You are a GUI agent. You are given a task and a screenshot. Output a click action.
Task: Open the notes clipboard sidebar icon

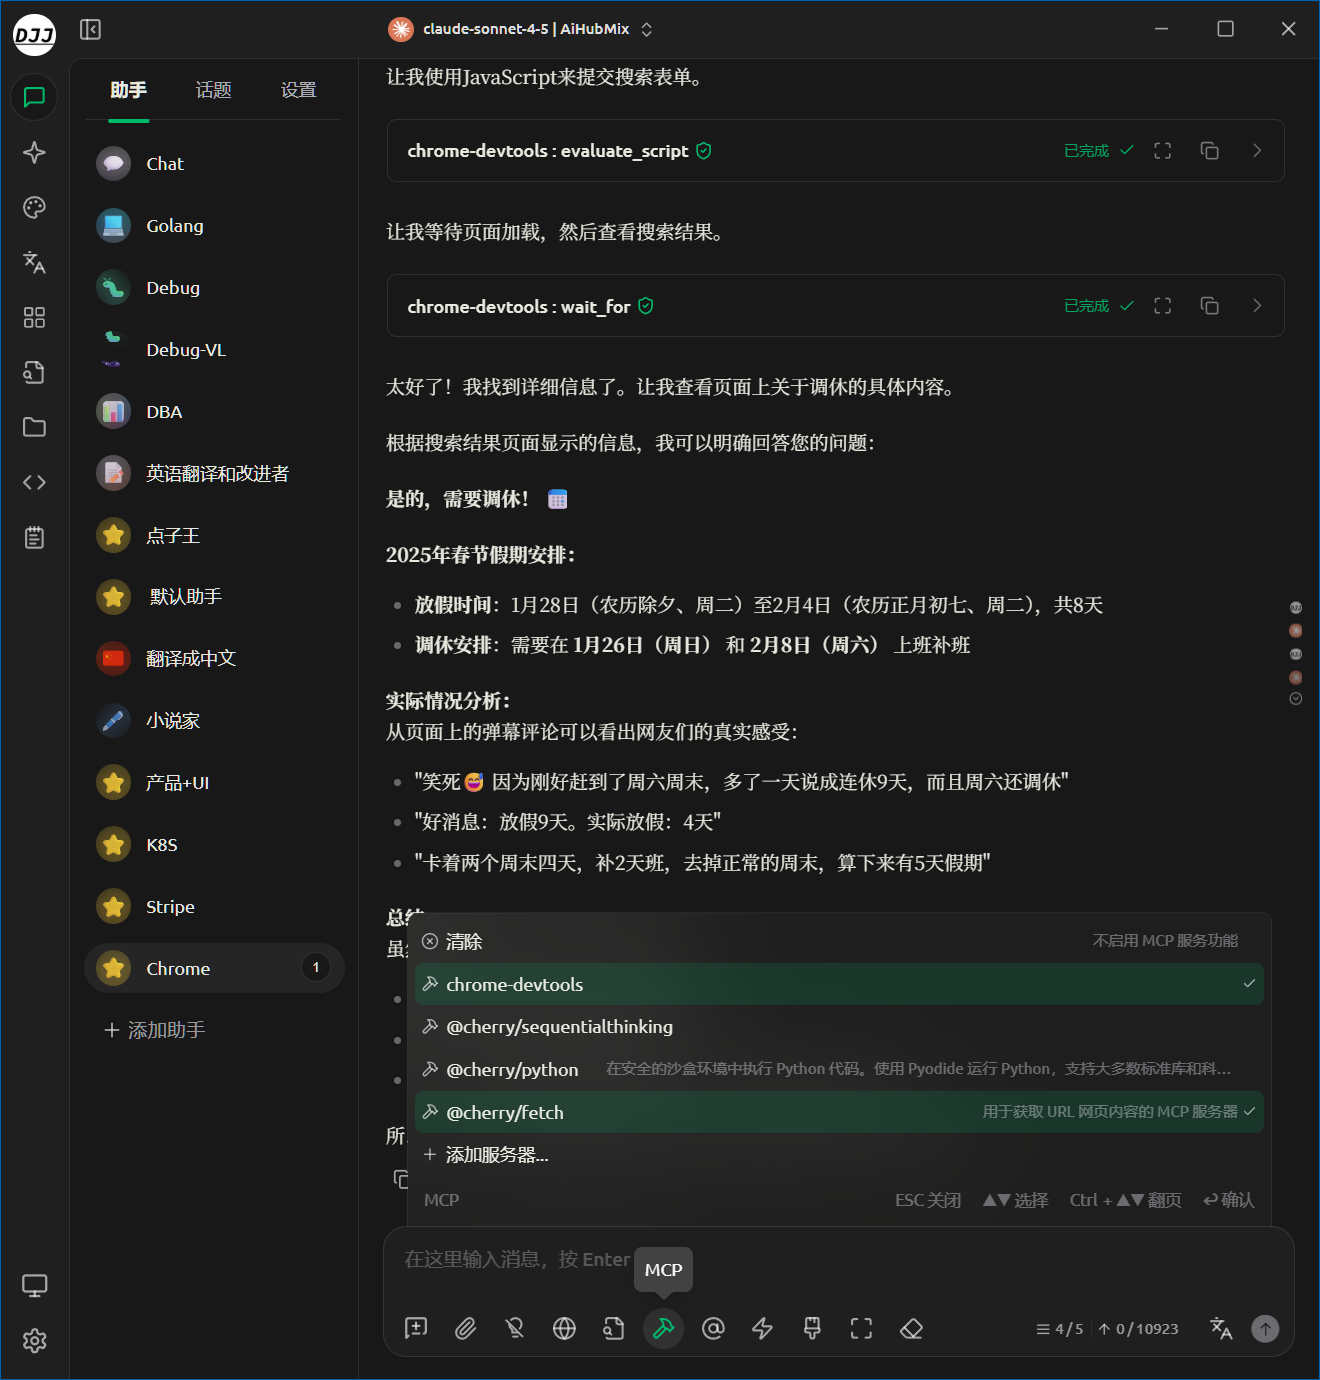coord(34,537)
